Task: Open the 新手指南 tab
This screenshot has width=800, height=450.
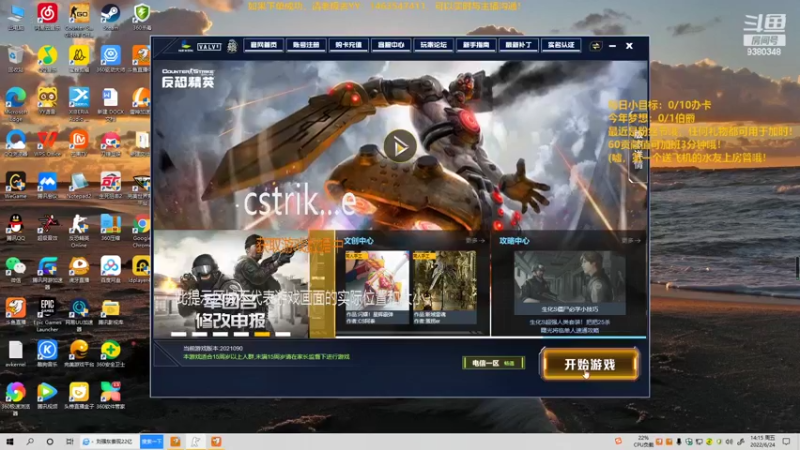Action: (476, 45)
